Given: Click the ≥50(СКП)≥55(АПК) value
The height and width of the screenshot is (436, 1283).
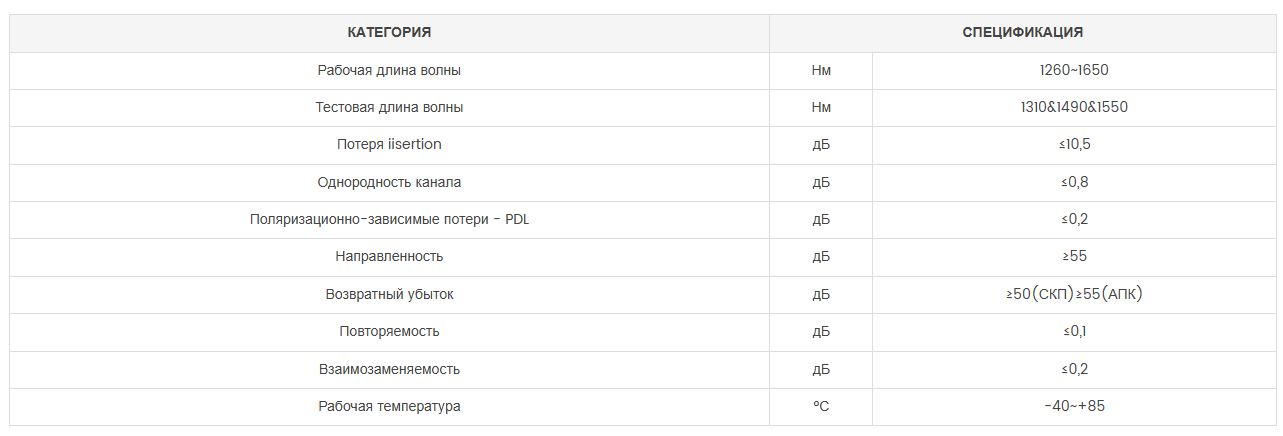Looking at the screenshot, I should (1074, 295).
